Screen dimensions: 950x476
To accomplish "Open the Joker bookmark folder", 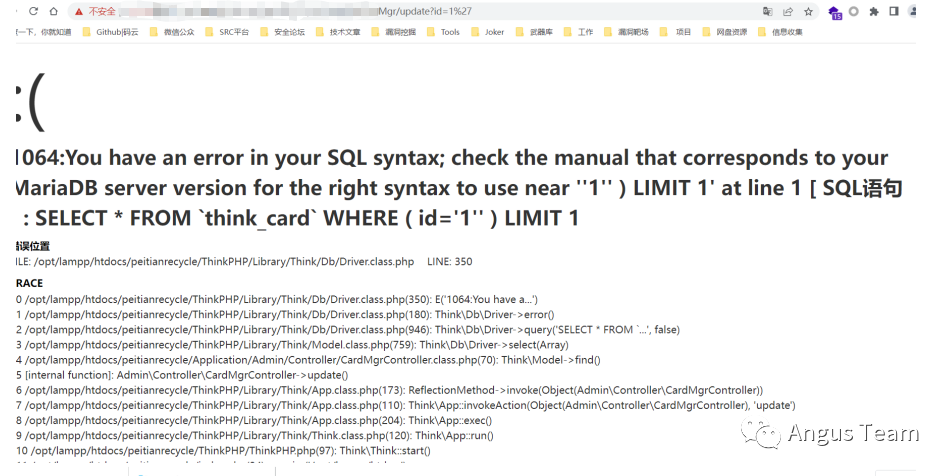I will pyautogui.click(x=488, y=32).
